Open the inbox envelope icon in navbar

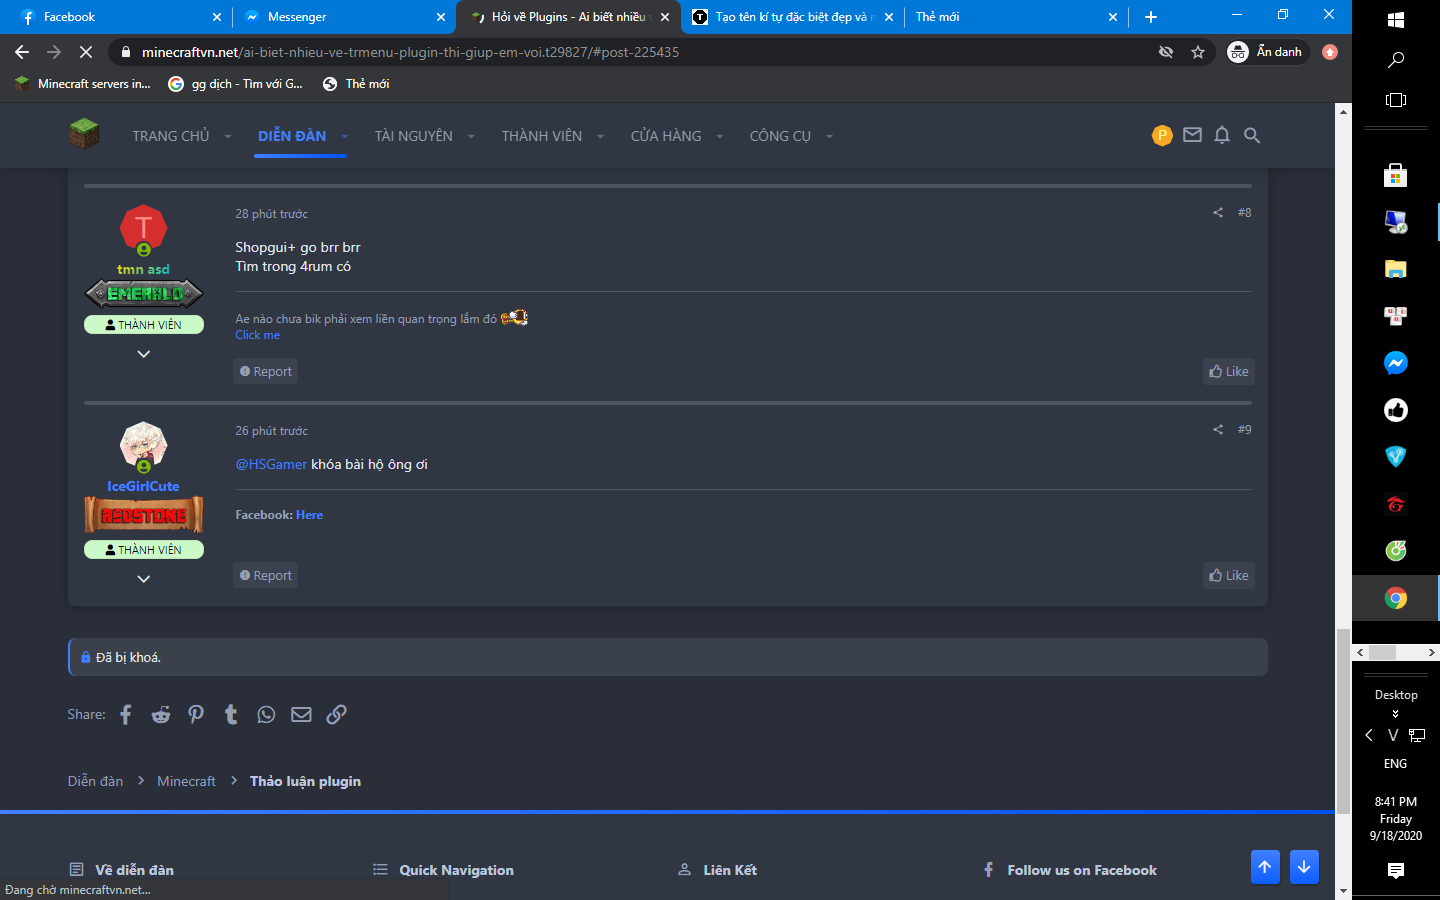[1192, 135]
